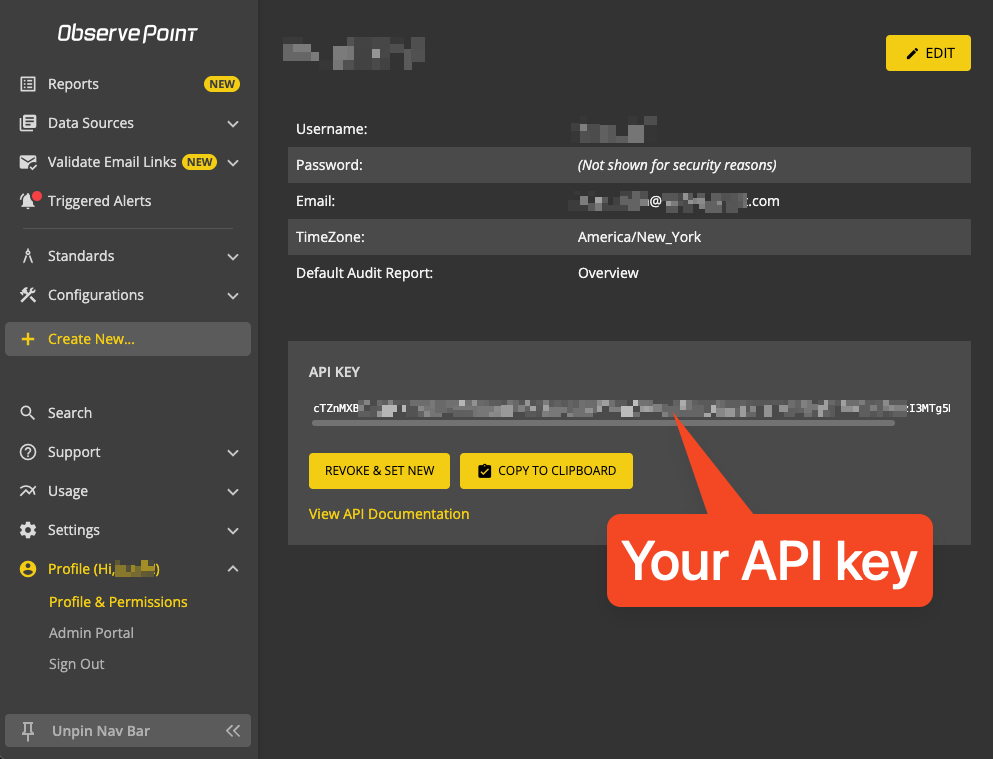Screen dimensions: 993x759
Task: Click the Profile avatar icon
Action: [28, 569]
